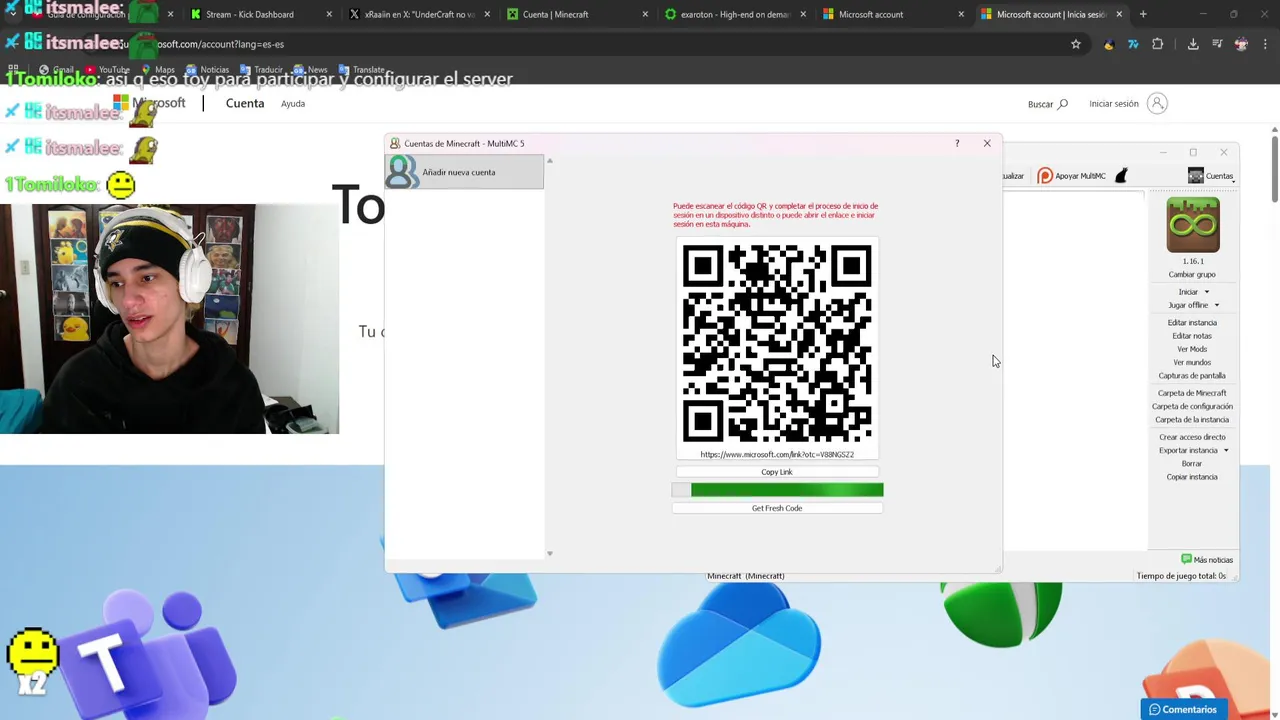The height and width of the screenshot is (720, 1280).
Task: Bookmark page with the star icon
Action: click(x=1076, y=44)
